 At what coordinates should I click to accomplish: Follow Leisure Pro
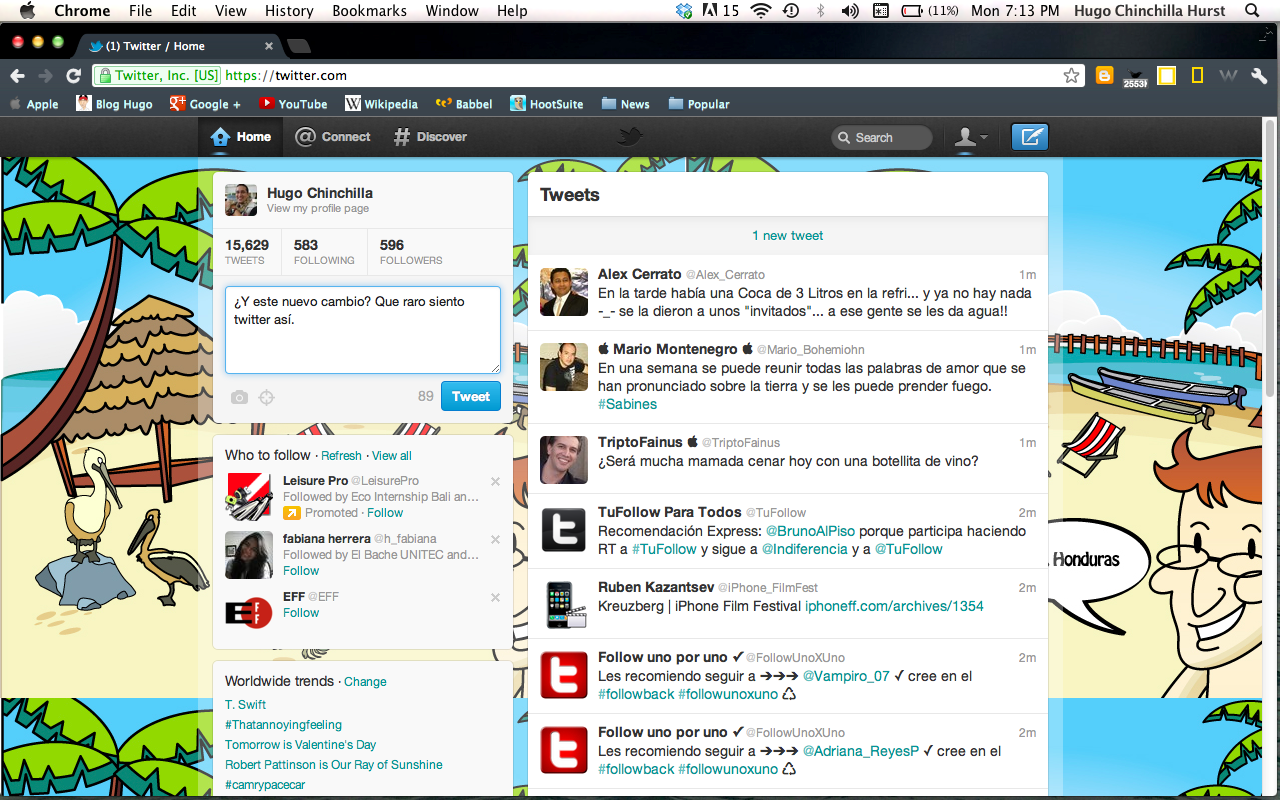coord(385,512)
